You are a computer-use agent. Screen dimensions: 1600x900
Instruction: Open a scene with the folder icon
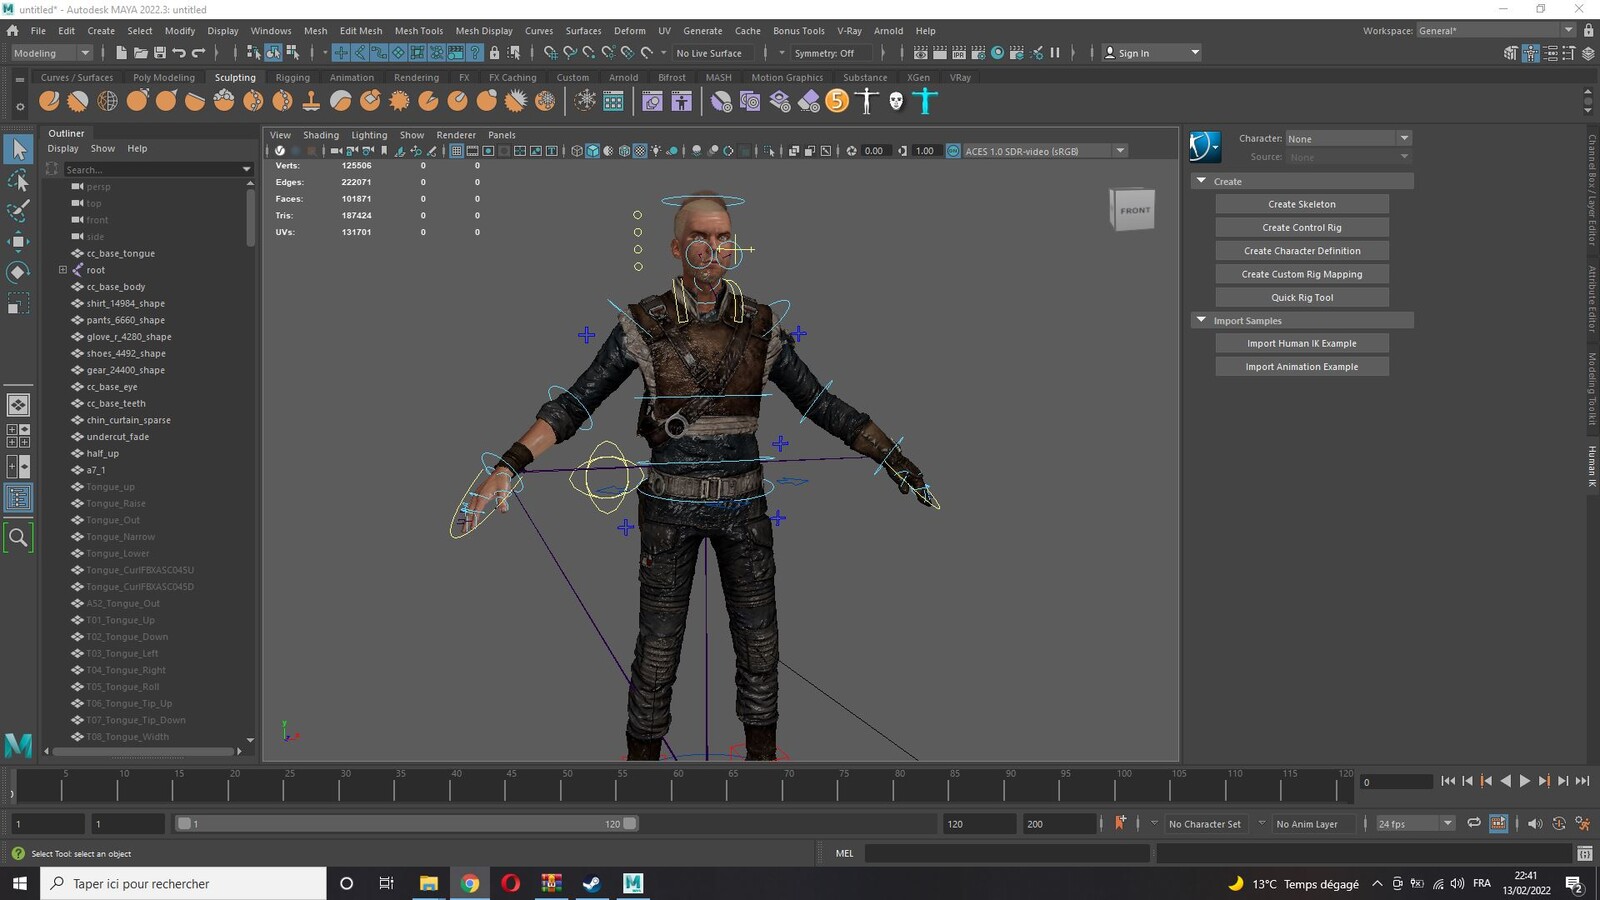(x=141, y=53)
